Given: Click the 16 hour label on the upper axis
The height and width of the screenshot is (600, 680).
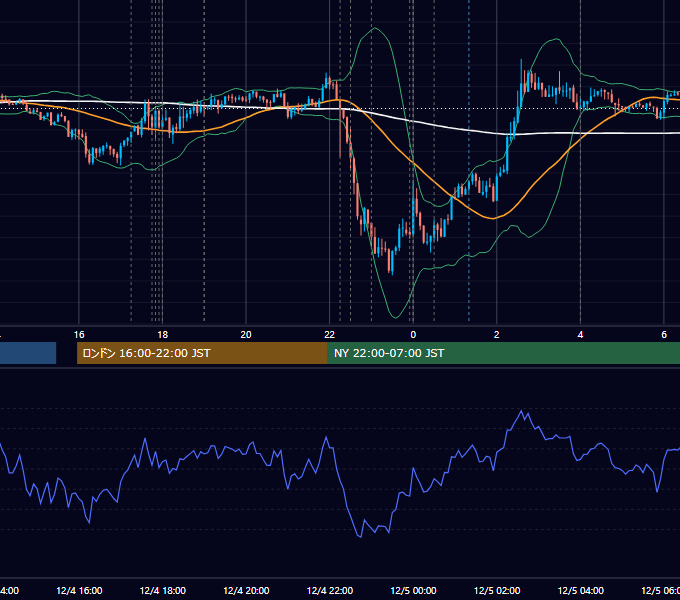Looking at the screenshot, I should 79,335.
